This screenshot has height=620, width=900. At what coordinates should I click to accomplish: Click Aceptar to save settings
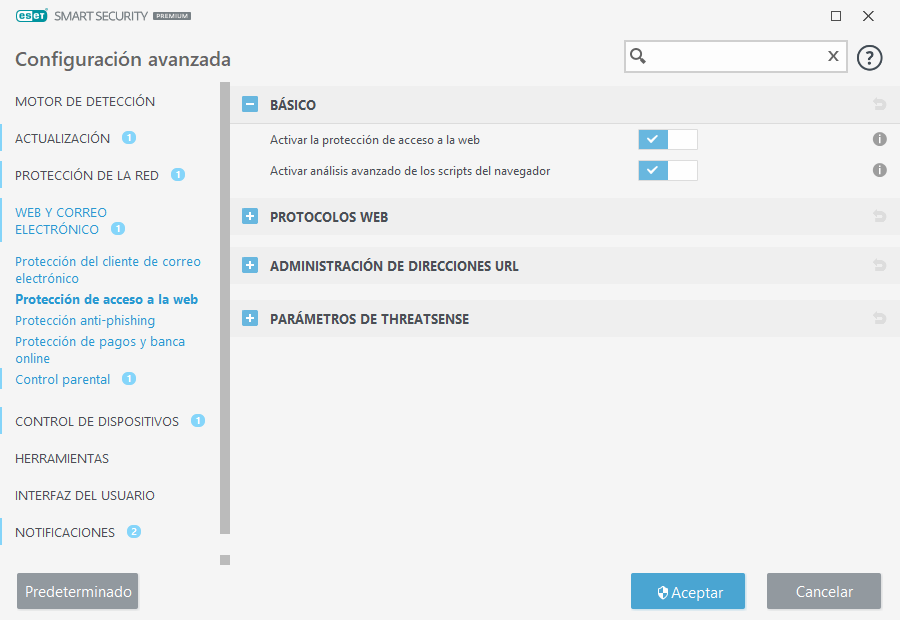(x=688, y=591)
